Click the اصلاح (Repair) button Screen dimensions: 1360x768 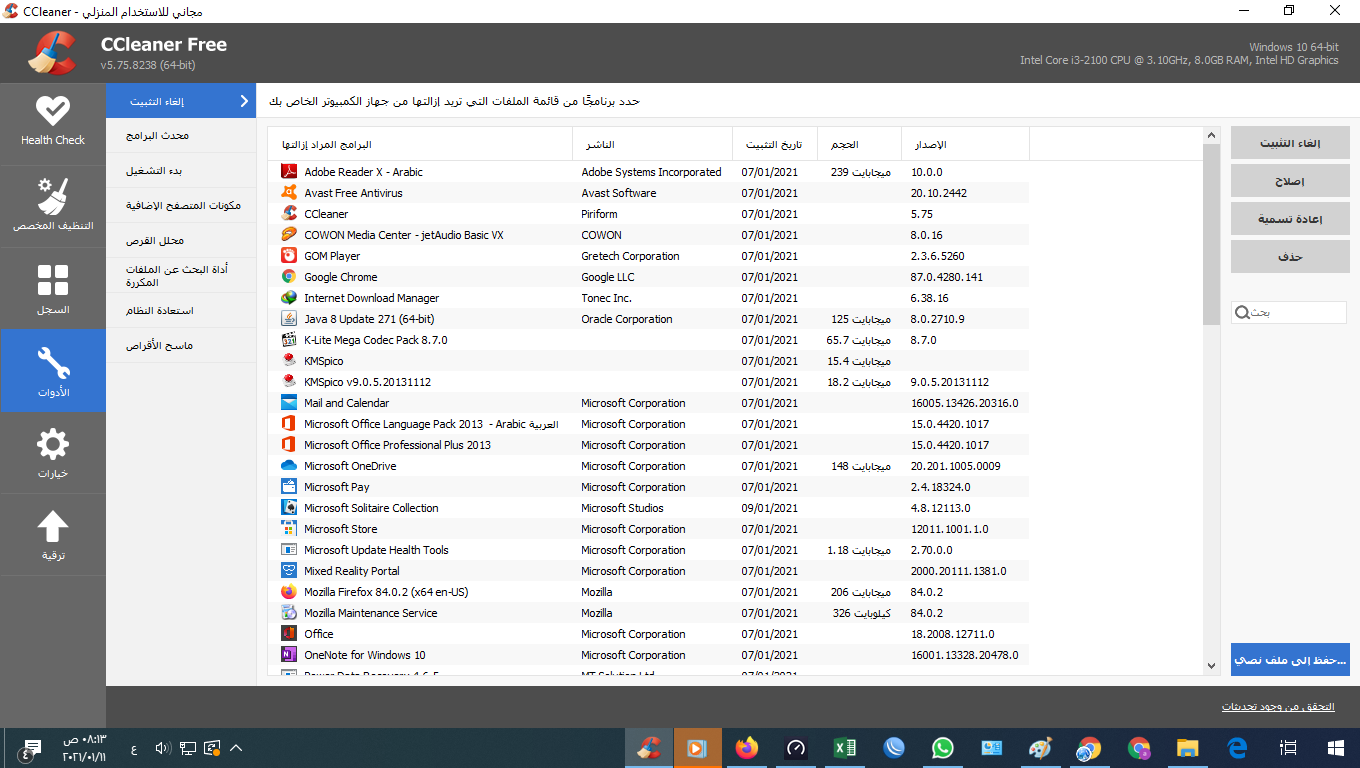pos(1290,181)
